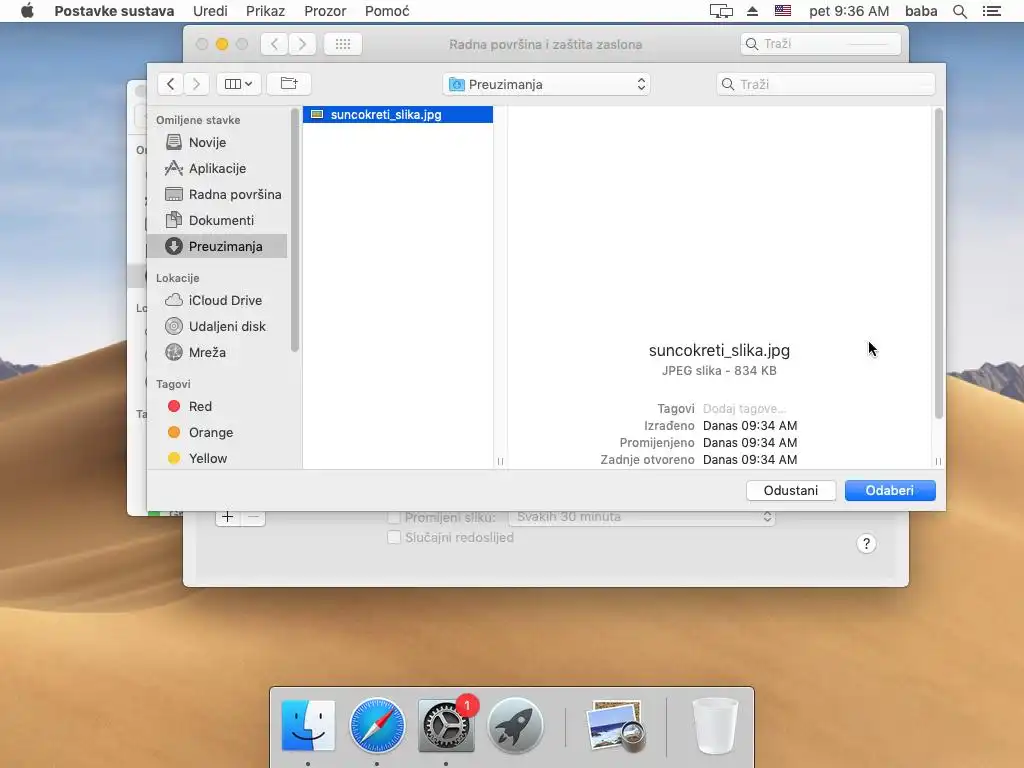Open Safari from the Dock
The height and width of the screenshot is (768, 1024).
tap(377, 726)
